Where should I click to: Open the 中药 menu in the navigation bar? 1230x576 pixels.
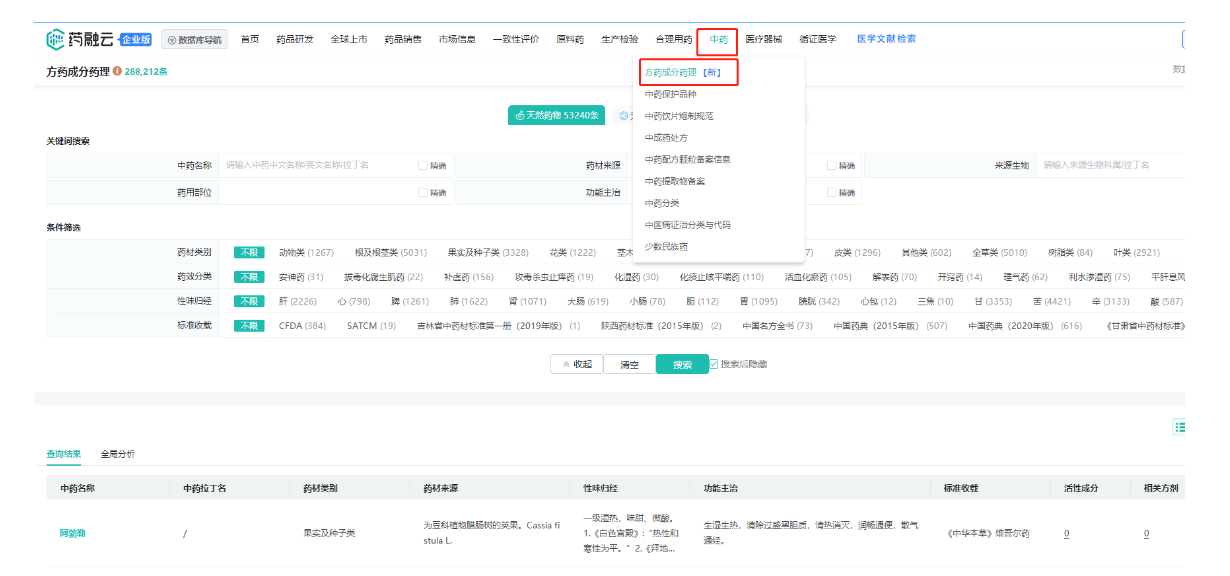[x=718, y=40]
